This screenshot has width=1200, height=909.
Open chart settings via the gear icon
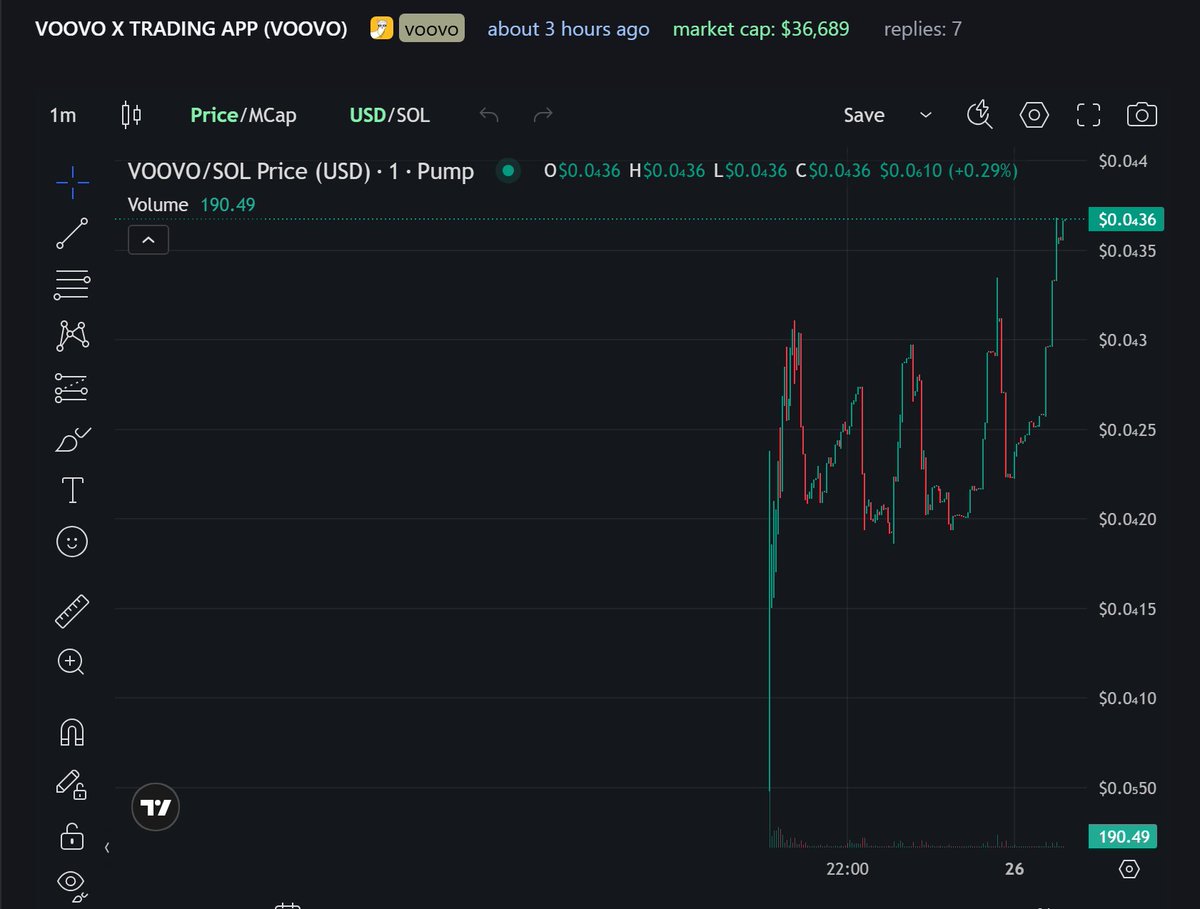[x=1034, y=115]
